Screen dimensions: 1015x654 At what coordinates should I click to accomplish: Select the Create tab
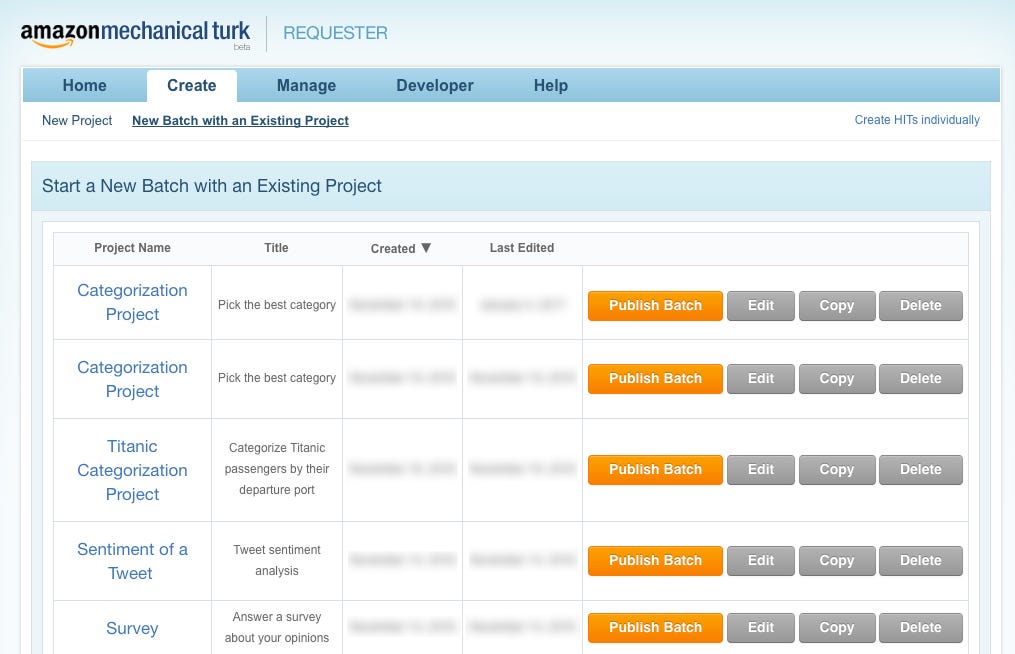click(191, 85)
